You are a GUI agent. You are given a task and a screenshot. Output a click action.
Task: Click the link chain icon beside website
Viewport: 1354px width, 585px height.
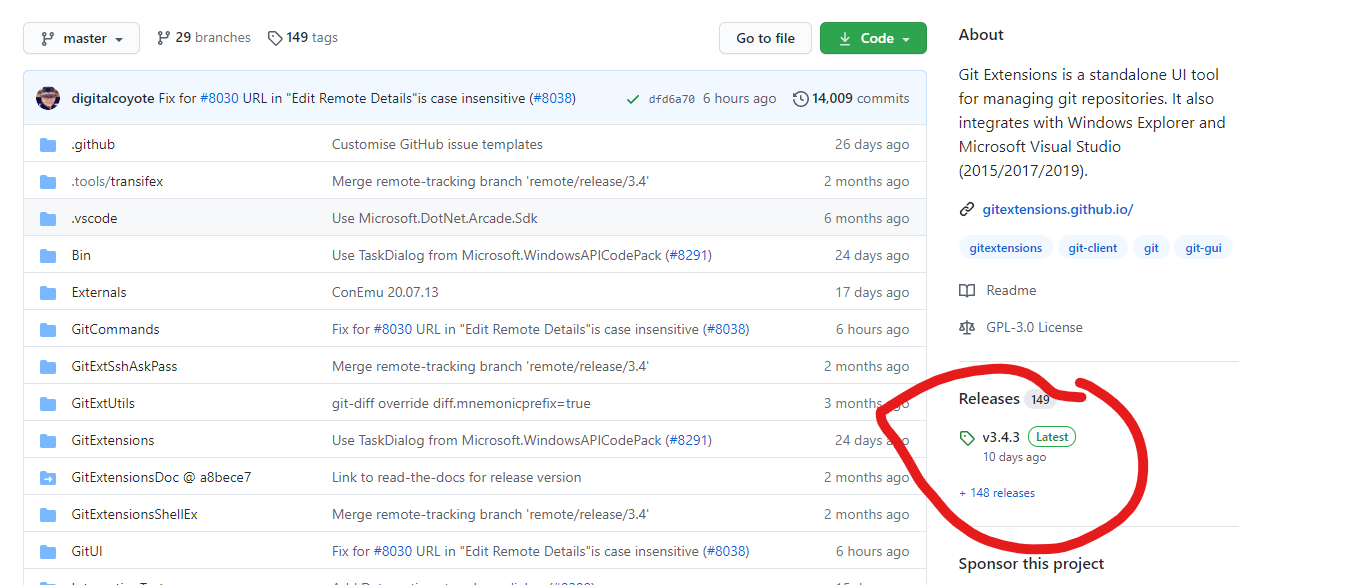point(966,209)
